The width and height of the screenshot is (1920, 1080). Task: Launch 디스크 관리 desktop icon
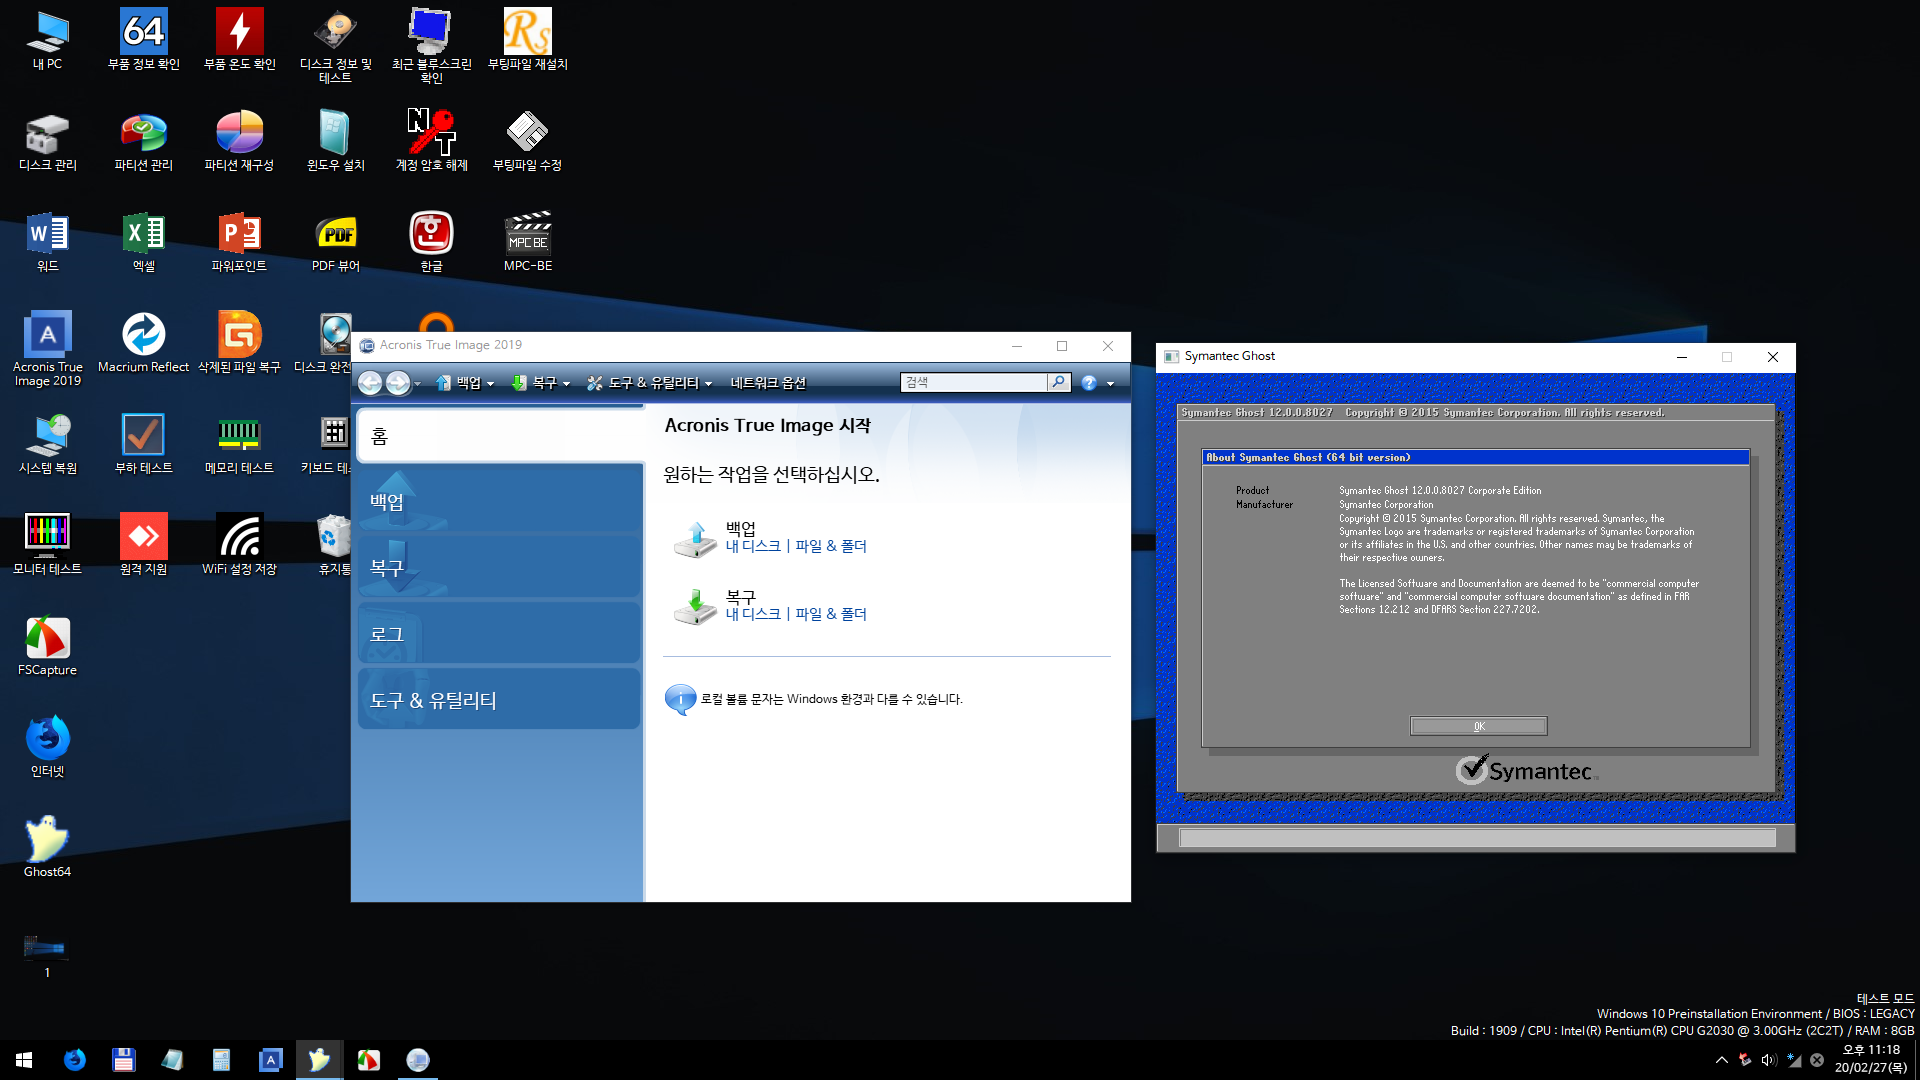pyautogui.click(x=47, y=141)
